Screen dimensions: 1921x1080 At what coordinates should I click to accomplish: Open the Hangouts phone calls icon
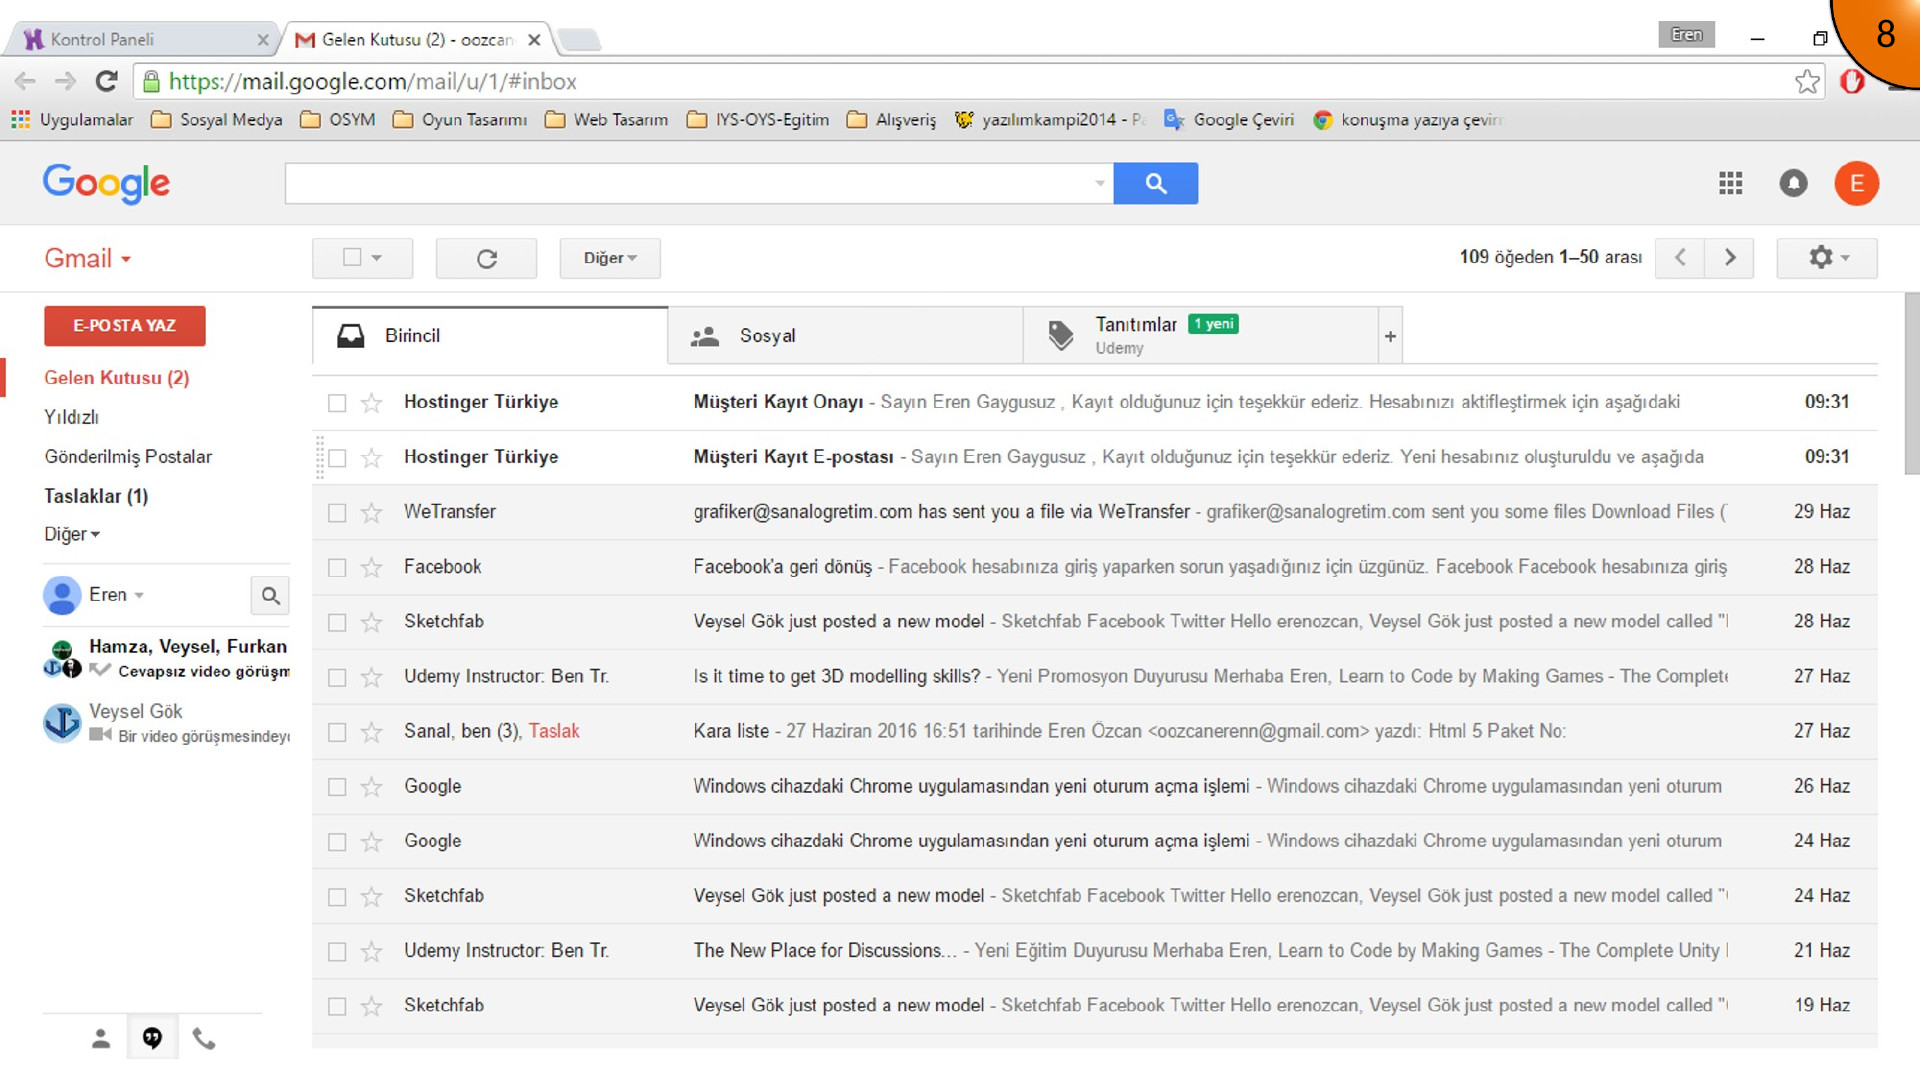click(x=204, y=1039)
